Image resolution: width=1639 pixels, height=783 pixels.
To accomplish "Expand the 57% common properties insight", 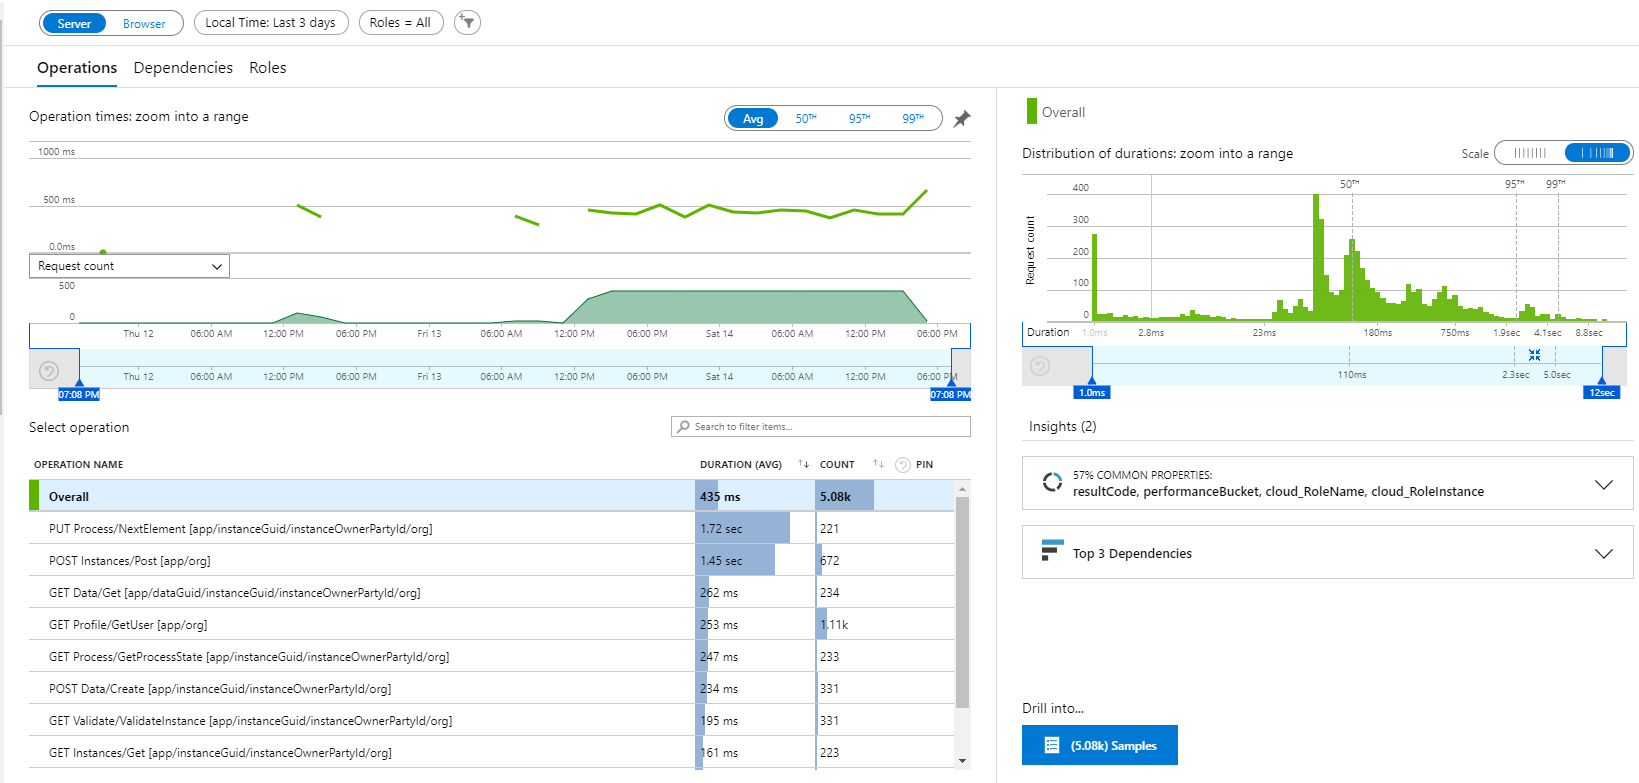I will (x=1603, y=484).
